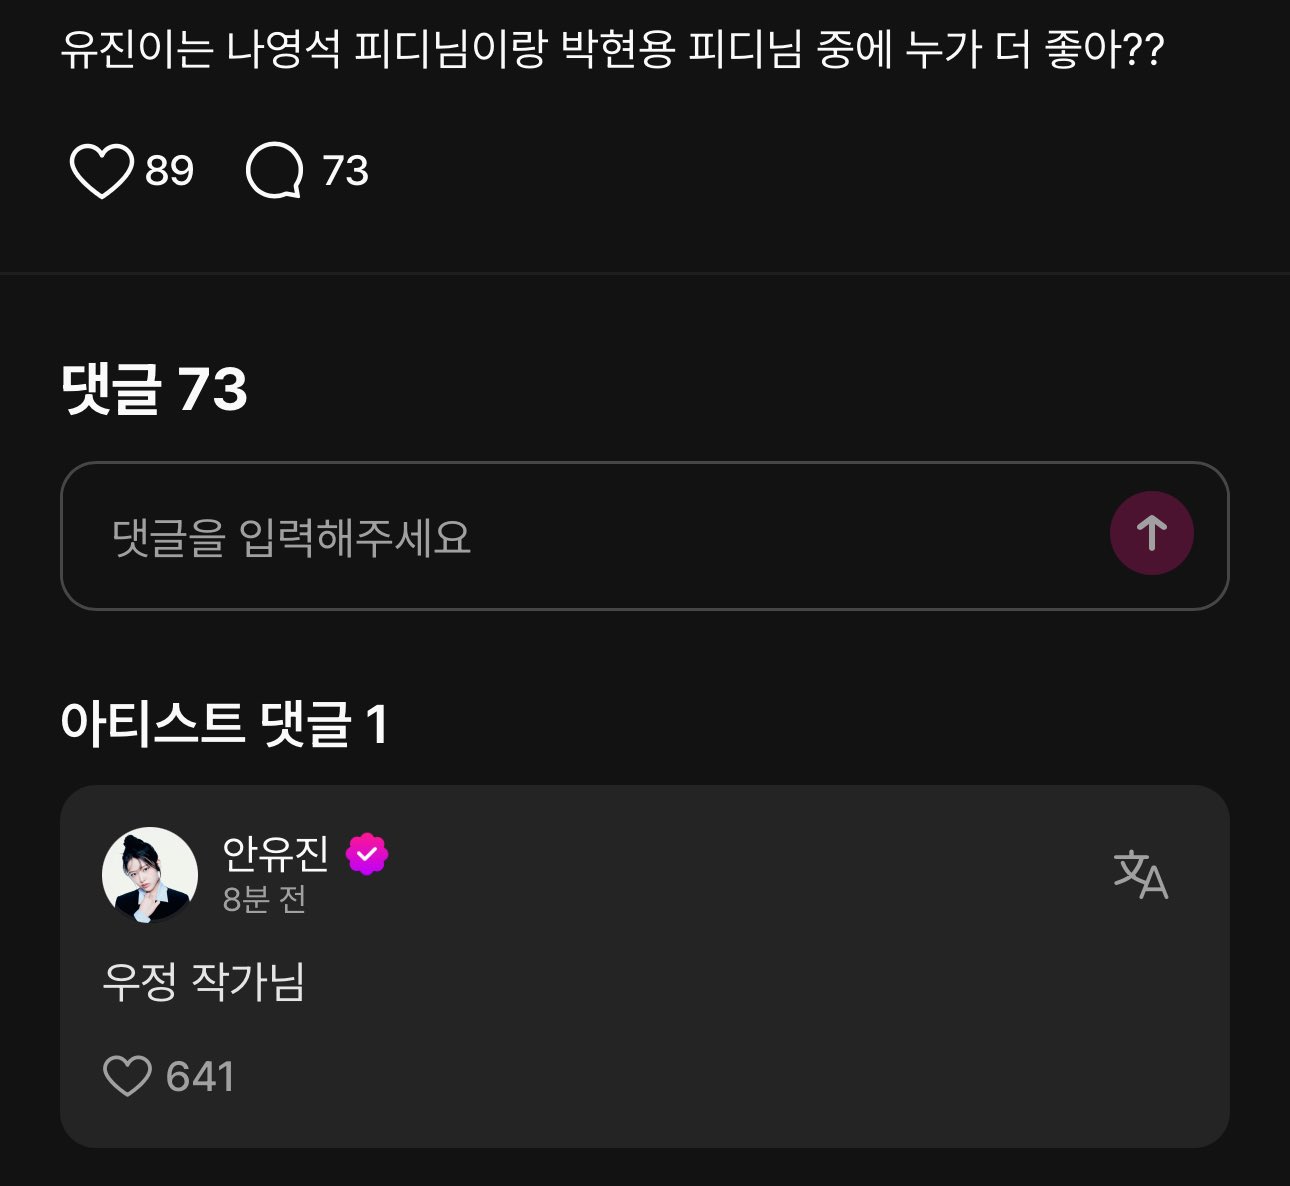Submit comment with the up arrow button

pyautogui.click(x=1151, y=533)
